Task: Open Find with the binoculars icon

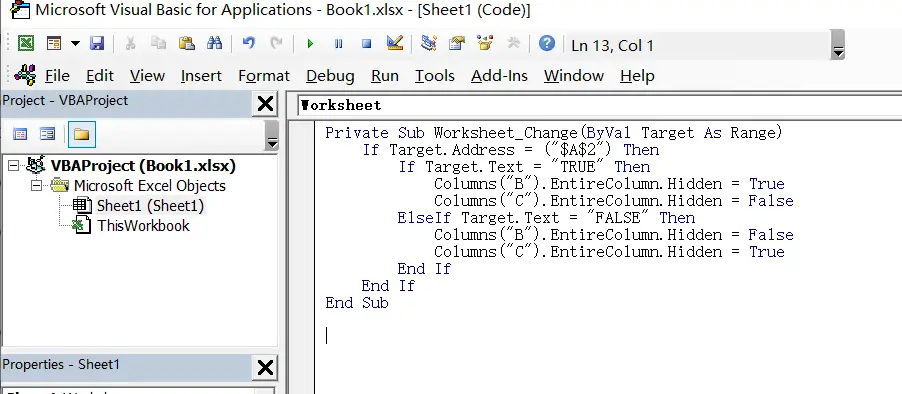Action: click(x=215, y=44)
